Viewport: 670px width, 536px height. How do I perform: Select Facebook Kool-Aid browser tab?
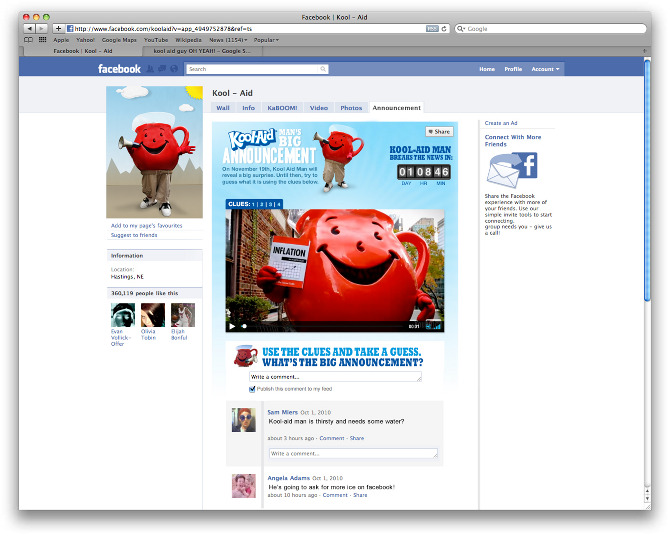[x=83, y=51]
